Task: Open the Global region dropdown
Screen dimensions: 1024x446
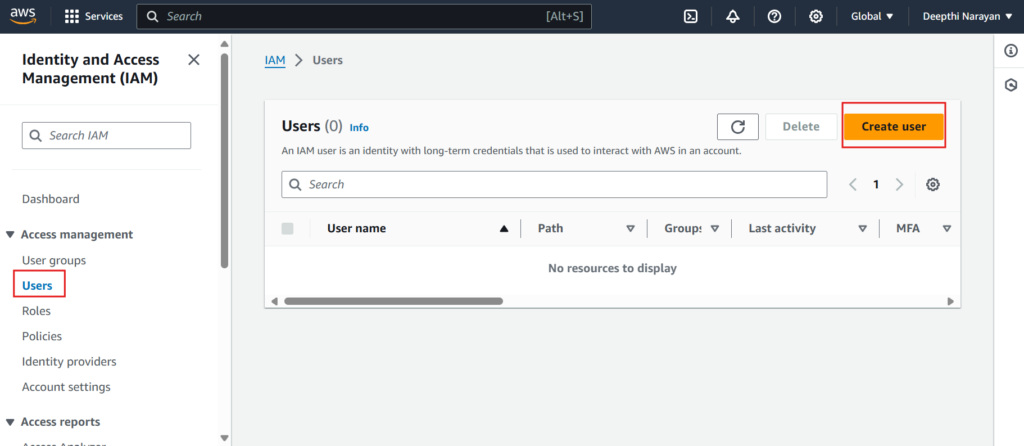Action: tap(872, 16)
